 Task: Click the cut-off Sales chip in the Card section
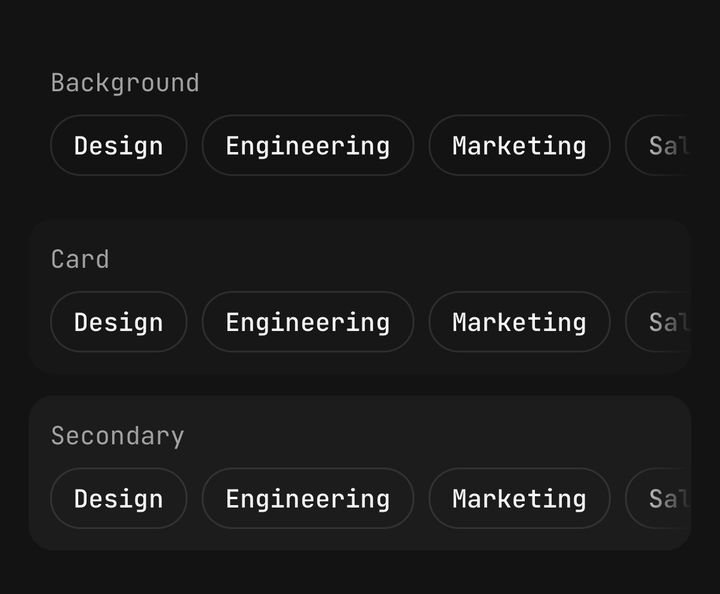658,322
